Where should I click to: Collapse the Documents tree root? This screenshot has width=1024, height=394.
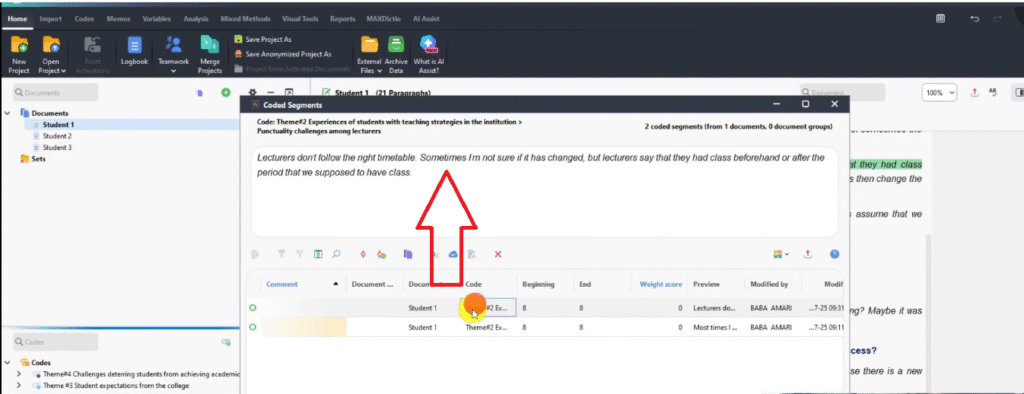[7, 113]
